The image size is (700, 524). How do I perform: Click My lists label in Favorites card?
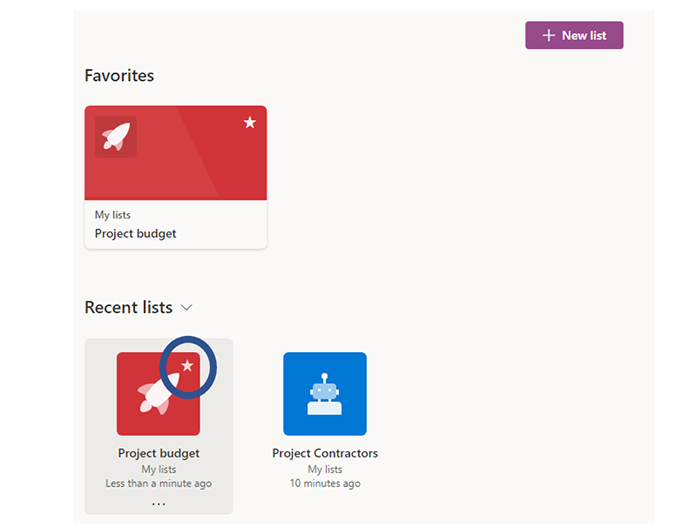point(112,215)
